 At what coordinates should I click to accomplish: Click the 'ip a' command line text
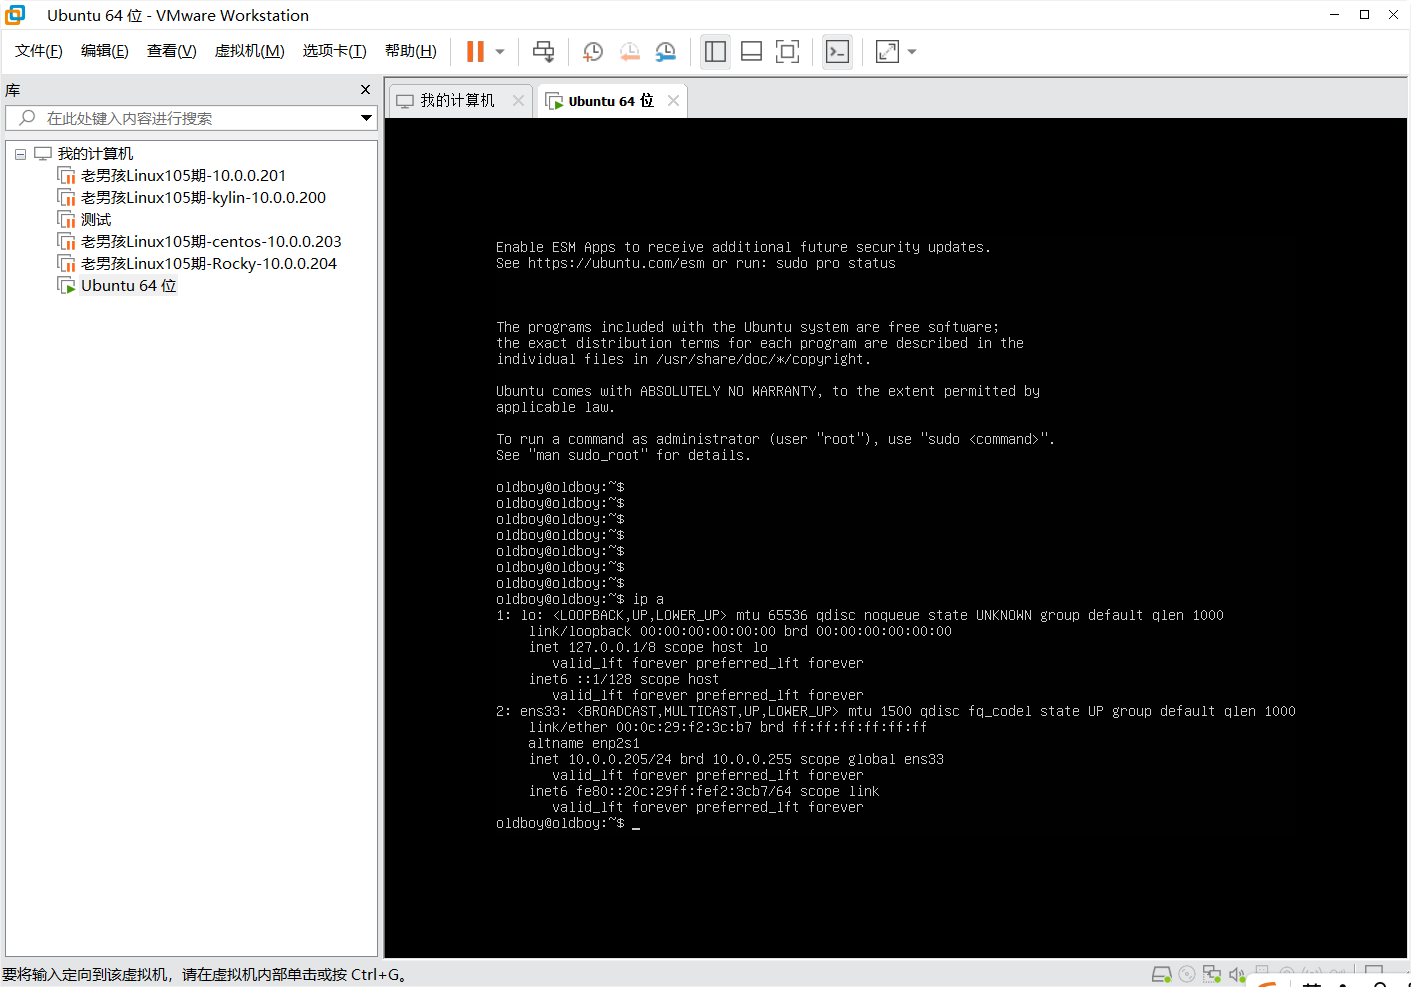click(648, 599)
